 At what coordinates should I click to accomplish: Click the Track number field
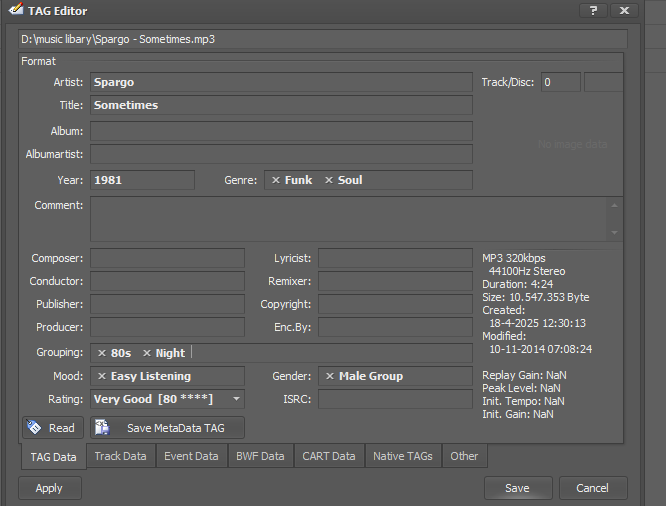coord(560,82)
